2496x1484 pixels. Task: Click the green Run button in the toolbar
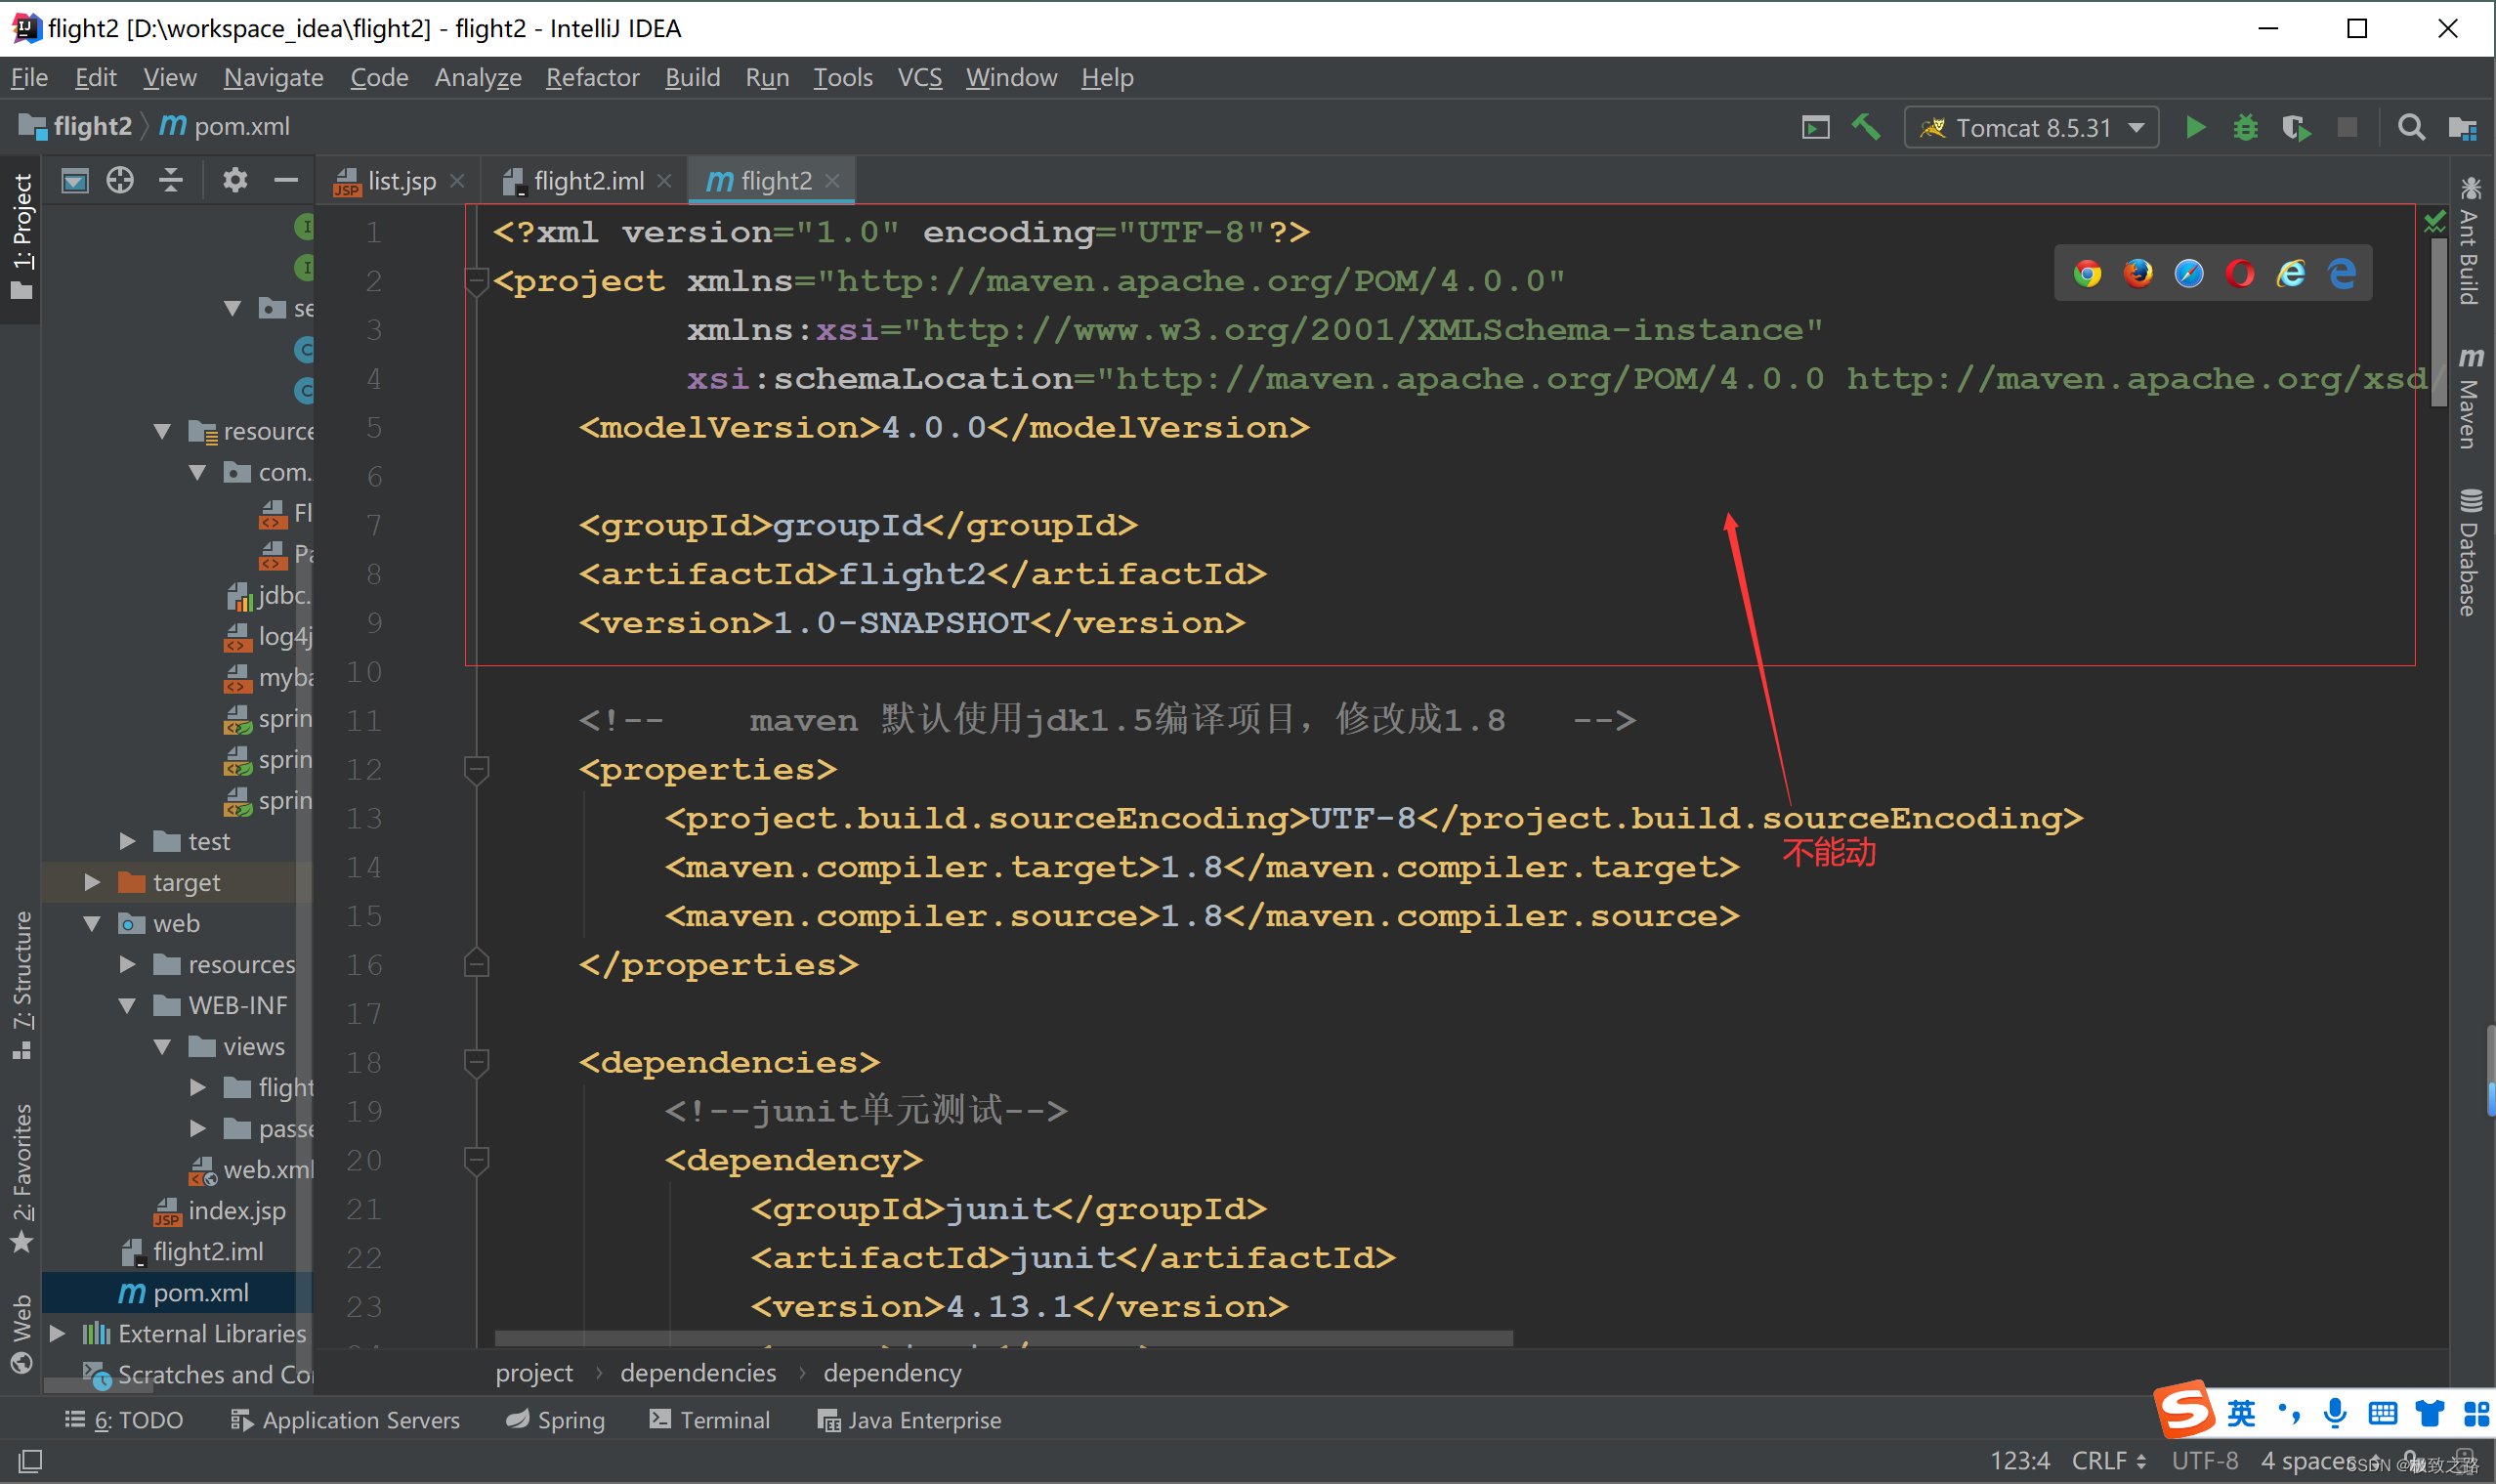point(2196,127)
